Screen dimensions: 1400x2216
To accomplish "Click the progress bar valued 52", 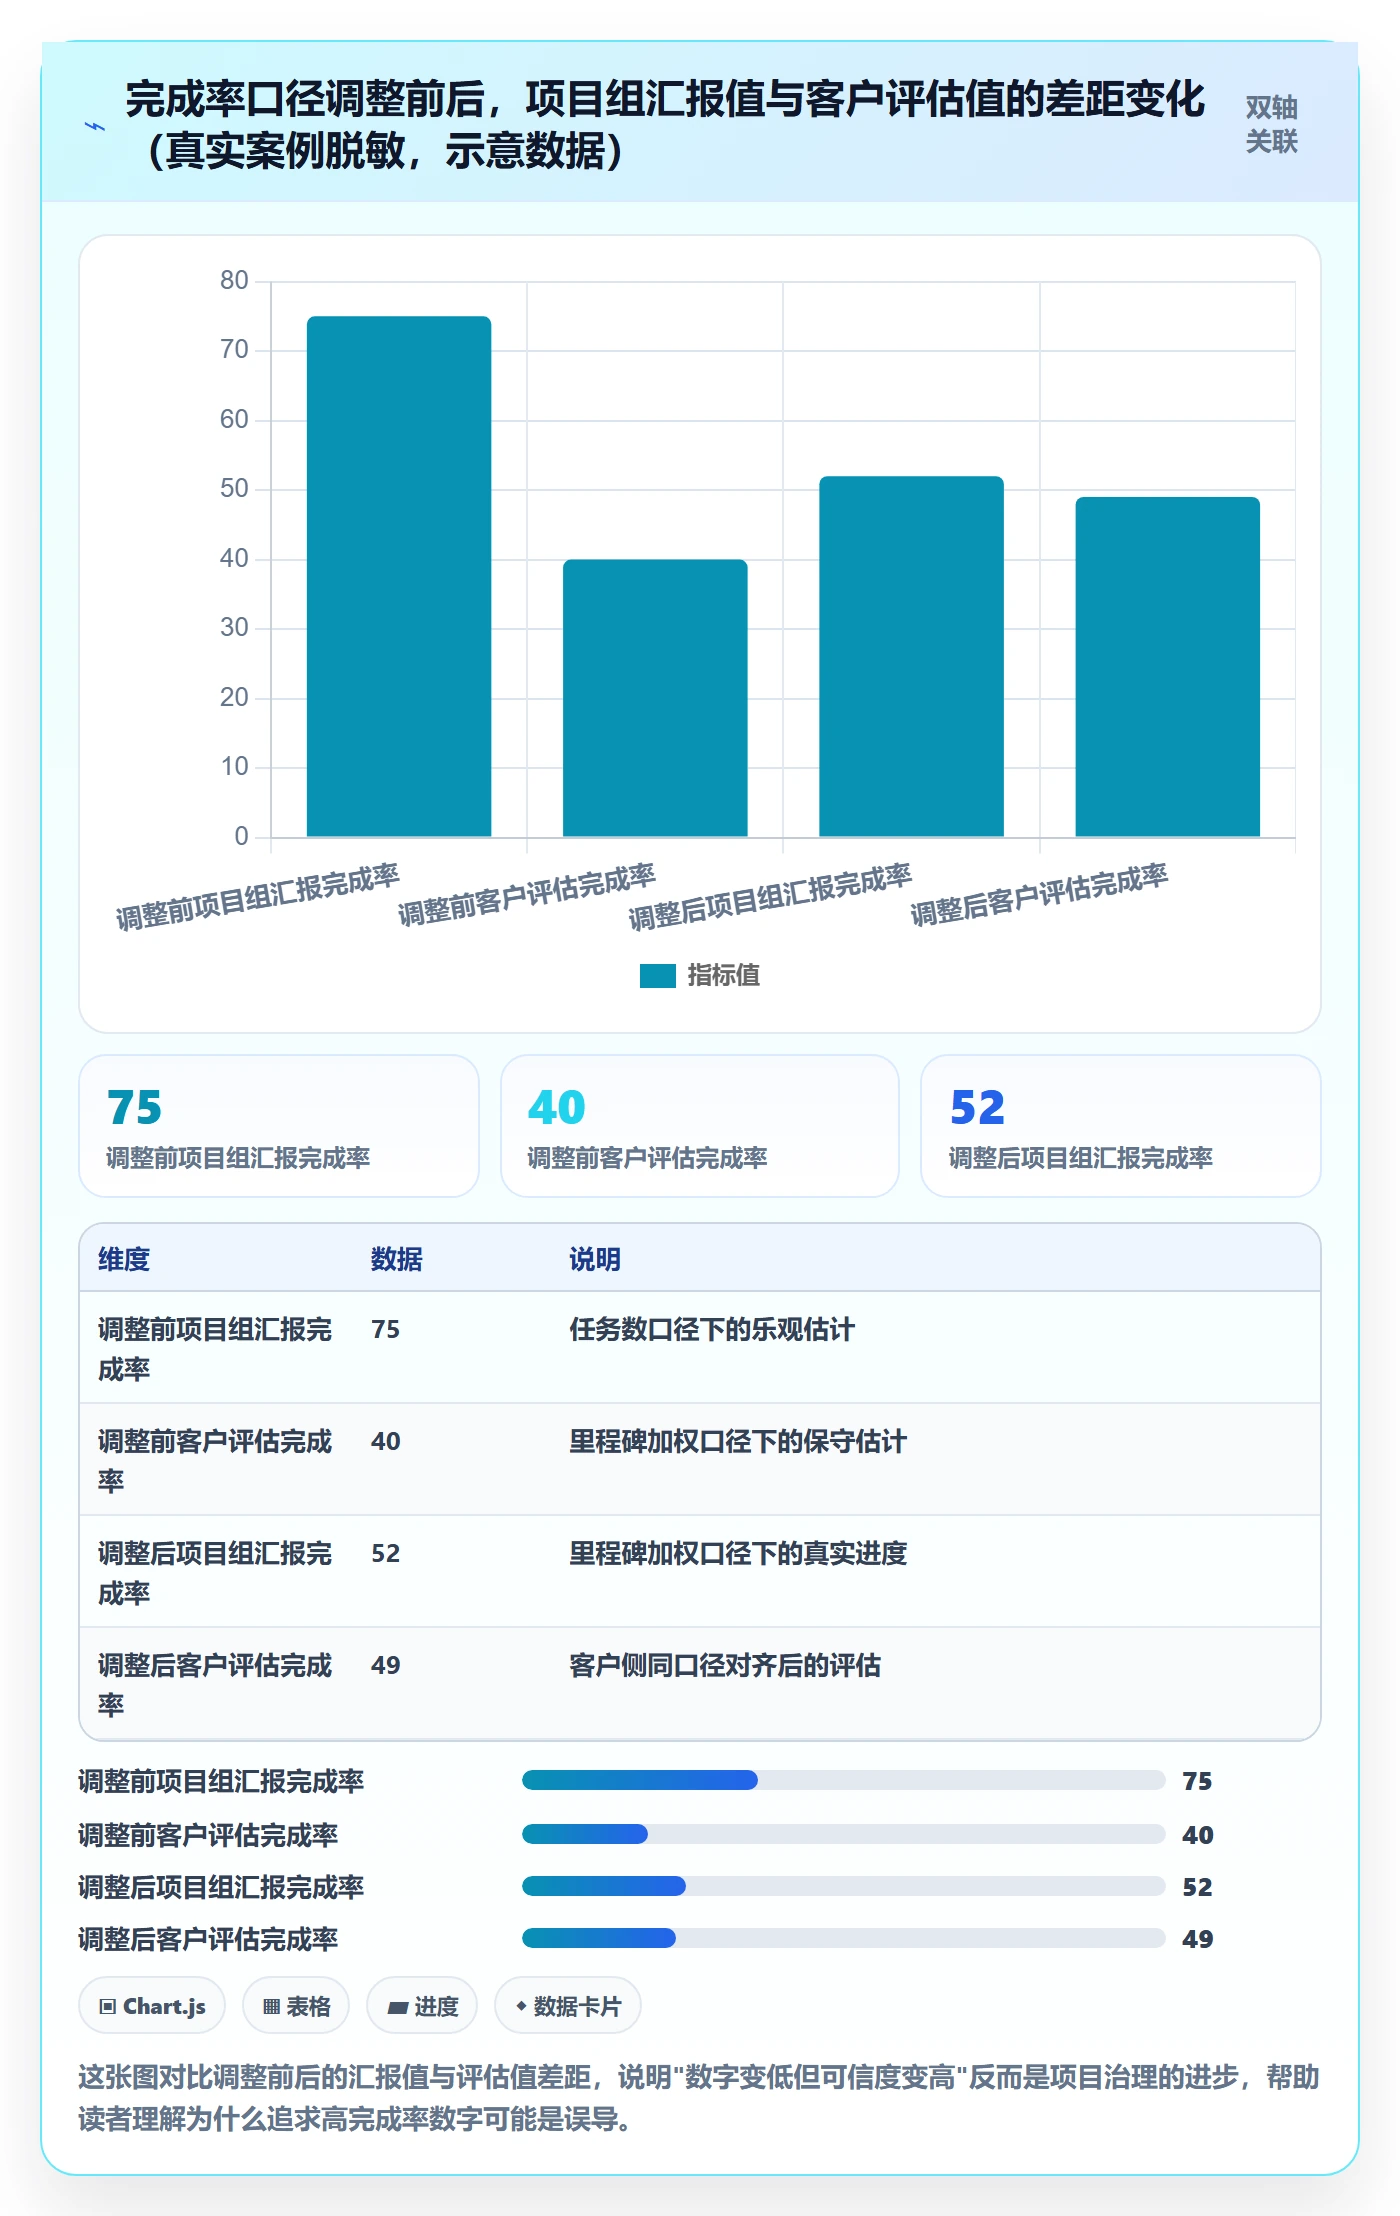I will coord(844,1886).
